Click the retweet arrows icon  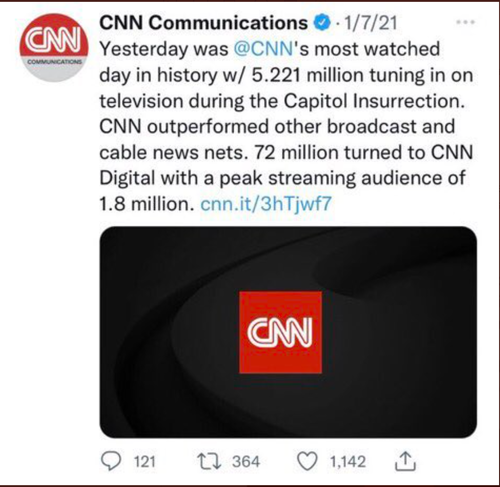coord(209,461)
